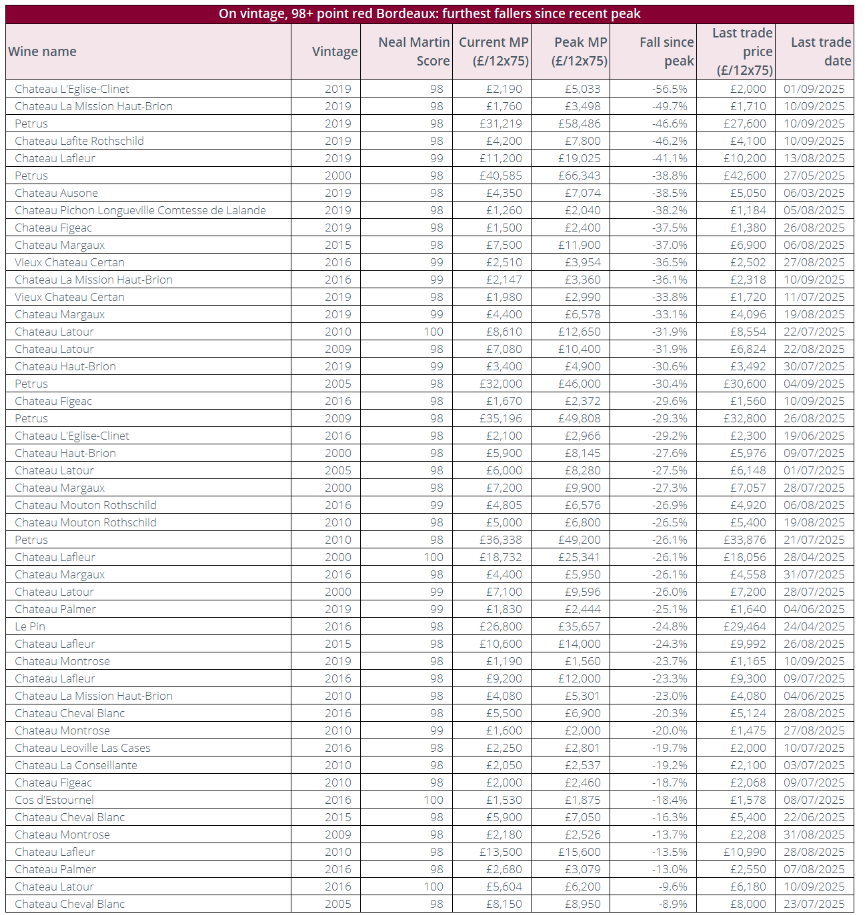This screenshot has height=915, width=865.
Task: Select 'Chateau L'Eglise-Clinet' 2019 wine name
Action: [x=72, y=89]
